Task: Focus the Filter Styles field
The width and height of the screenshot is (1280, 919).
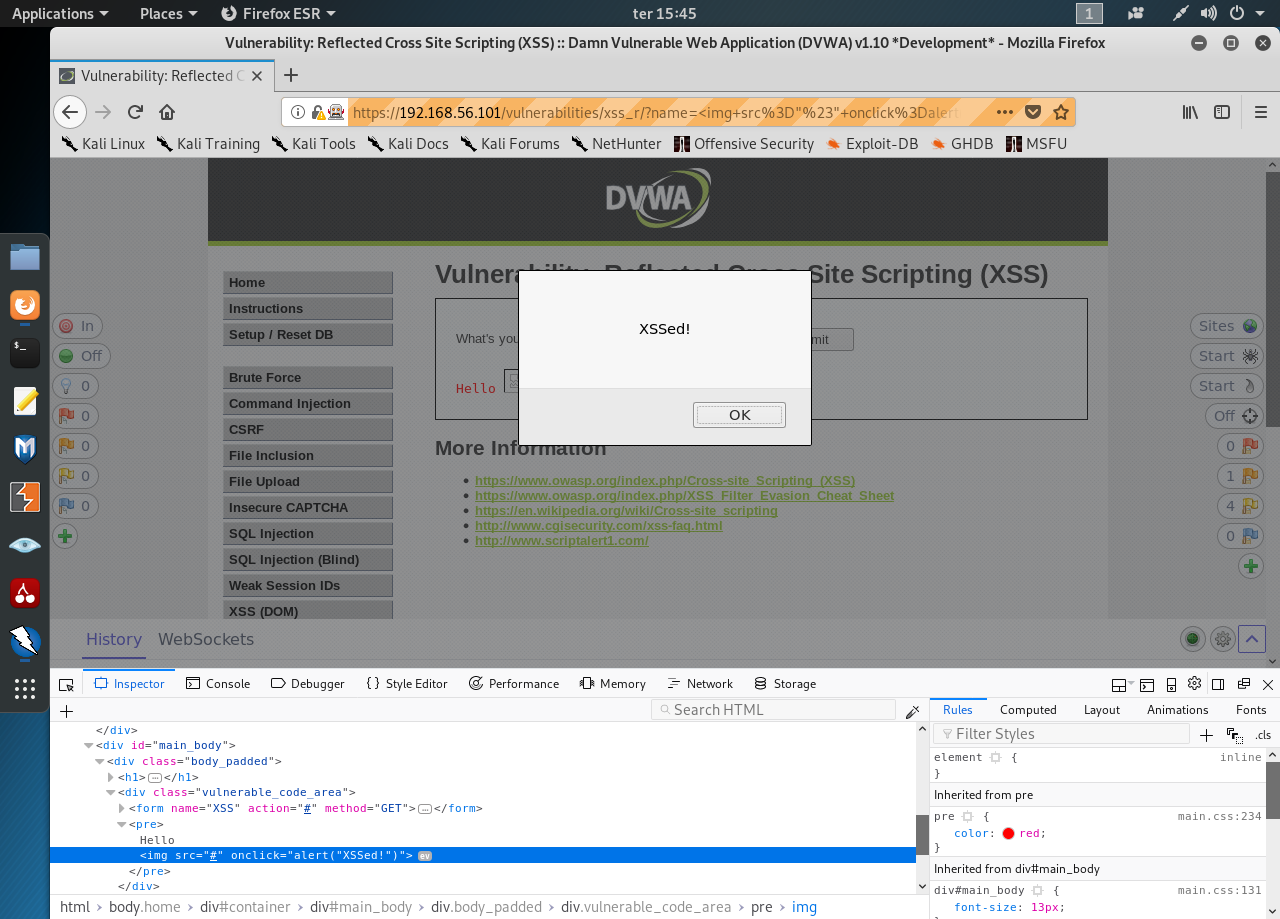Action: (x=1061, y=734)
